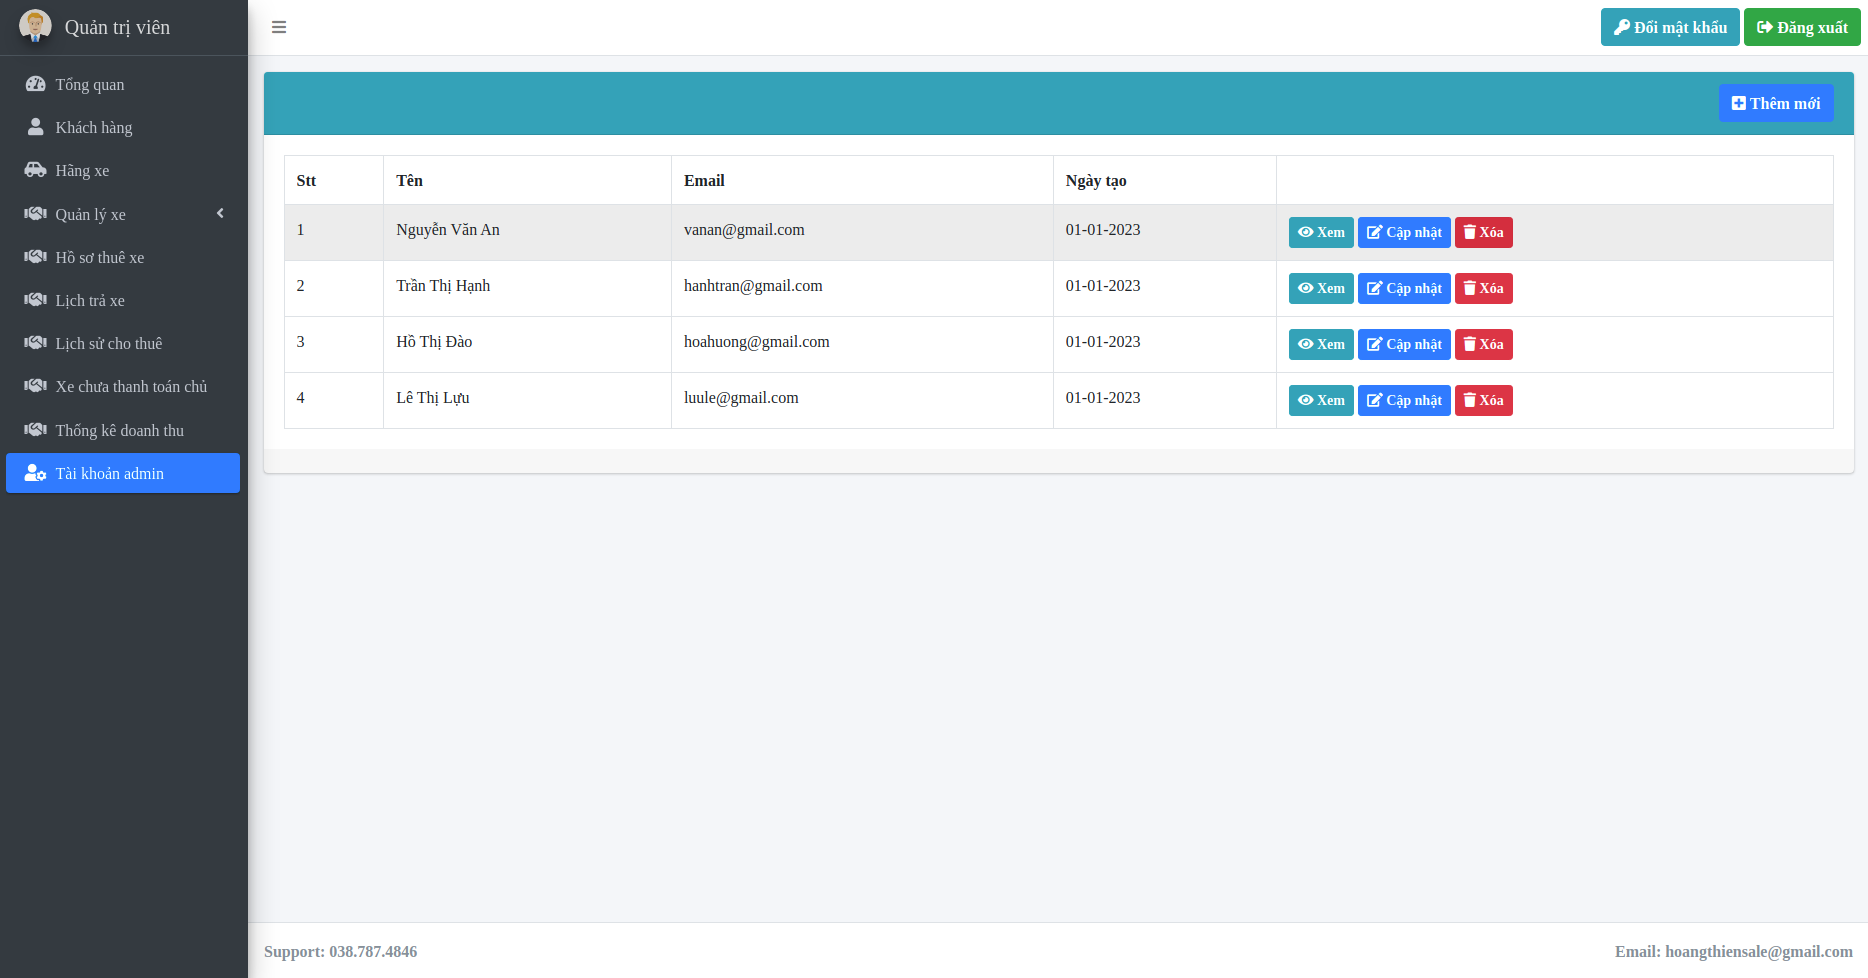1868x978 pixels.
Task: Go to Lịch sử cho thuê
Action: (x=108, y=343)
